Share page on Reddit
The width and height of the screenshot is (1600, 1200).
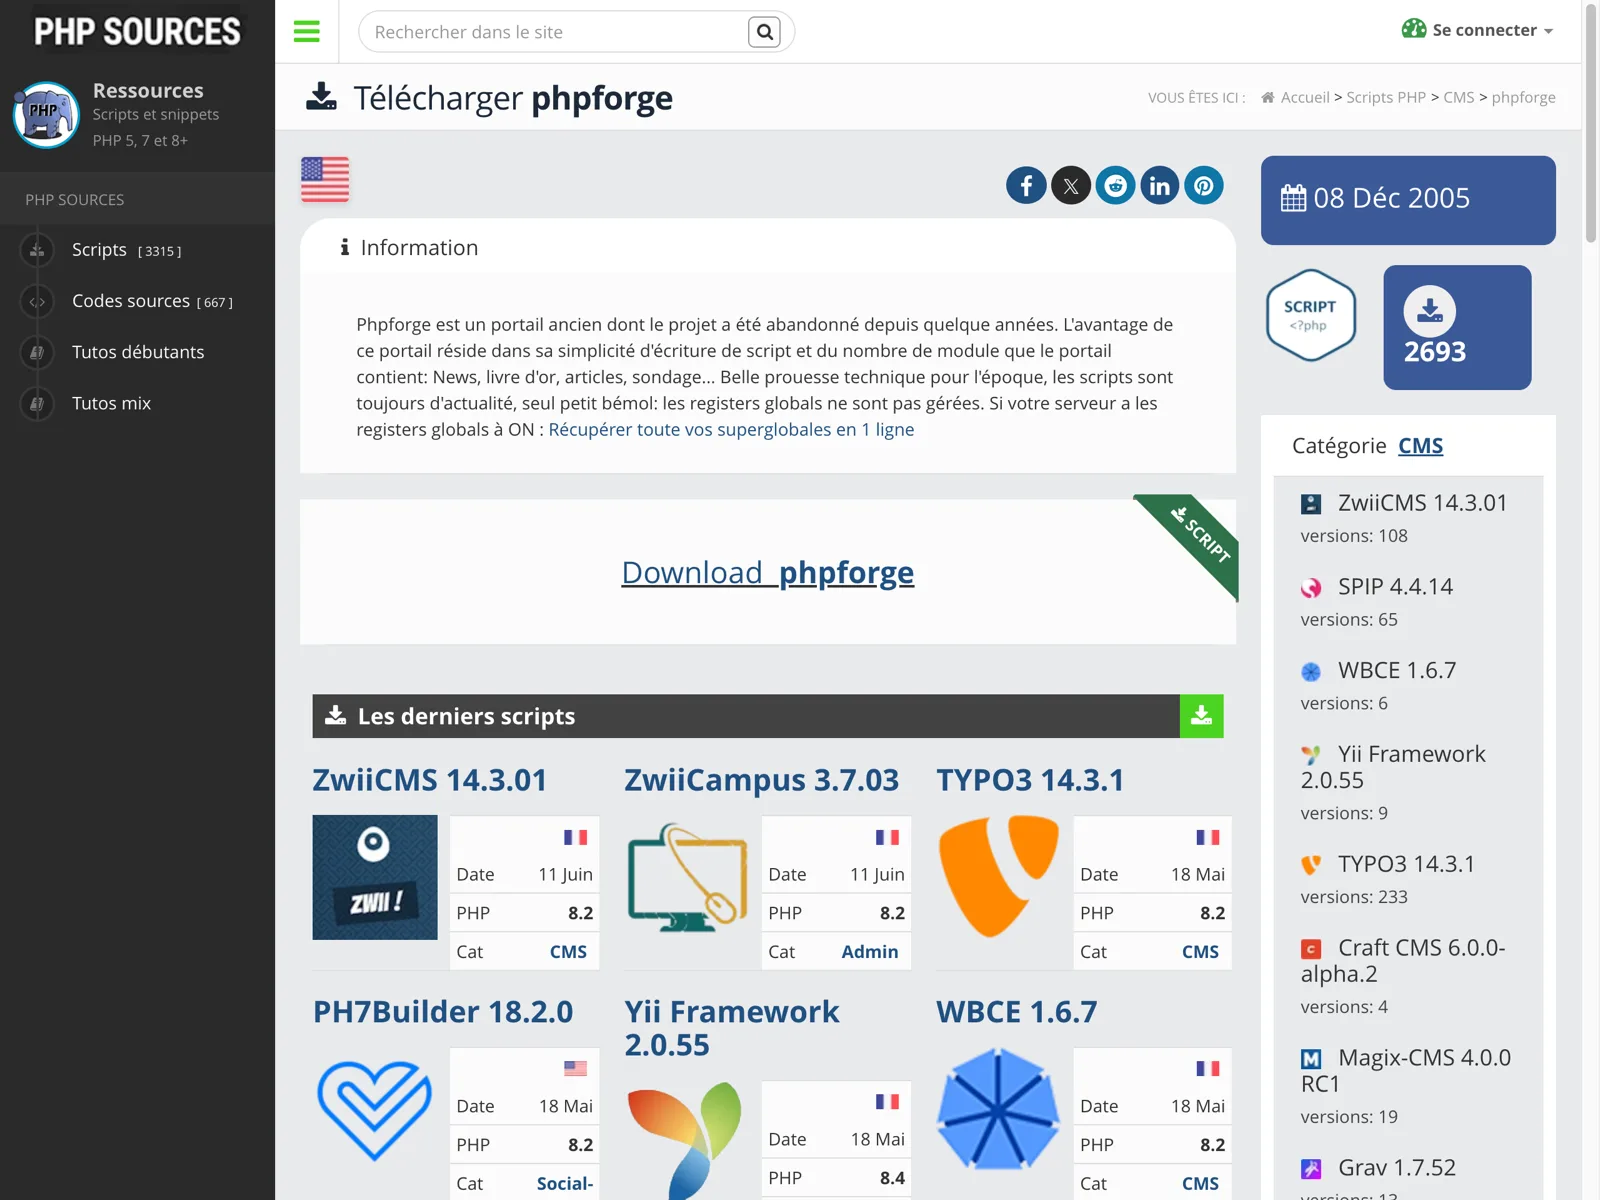[x=1115, y=185]
